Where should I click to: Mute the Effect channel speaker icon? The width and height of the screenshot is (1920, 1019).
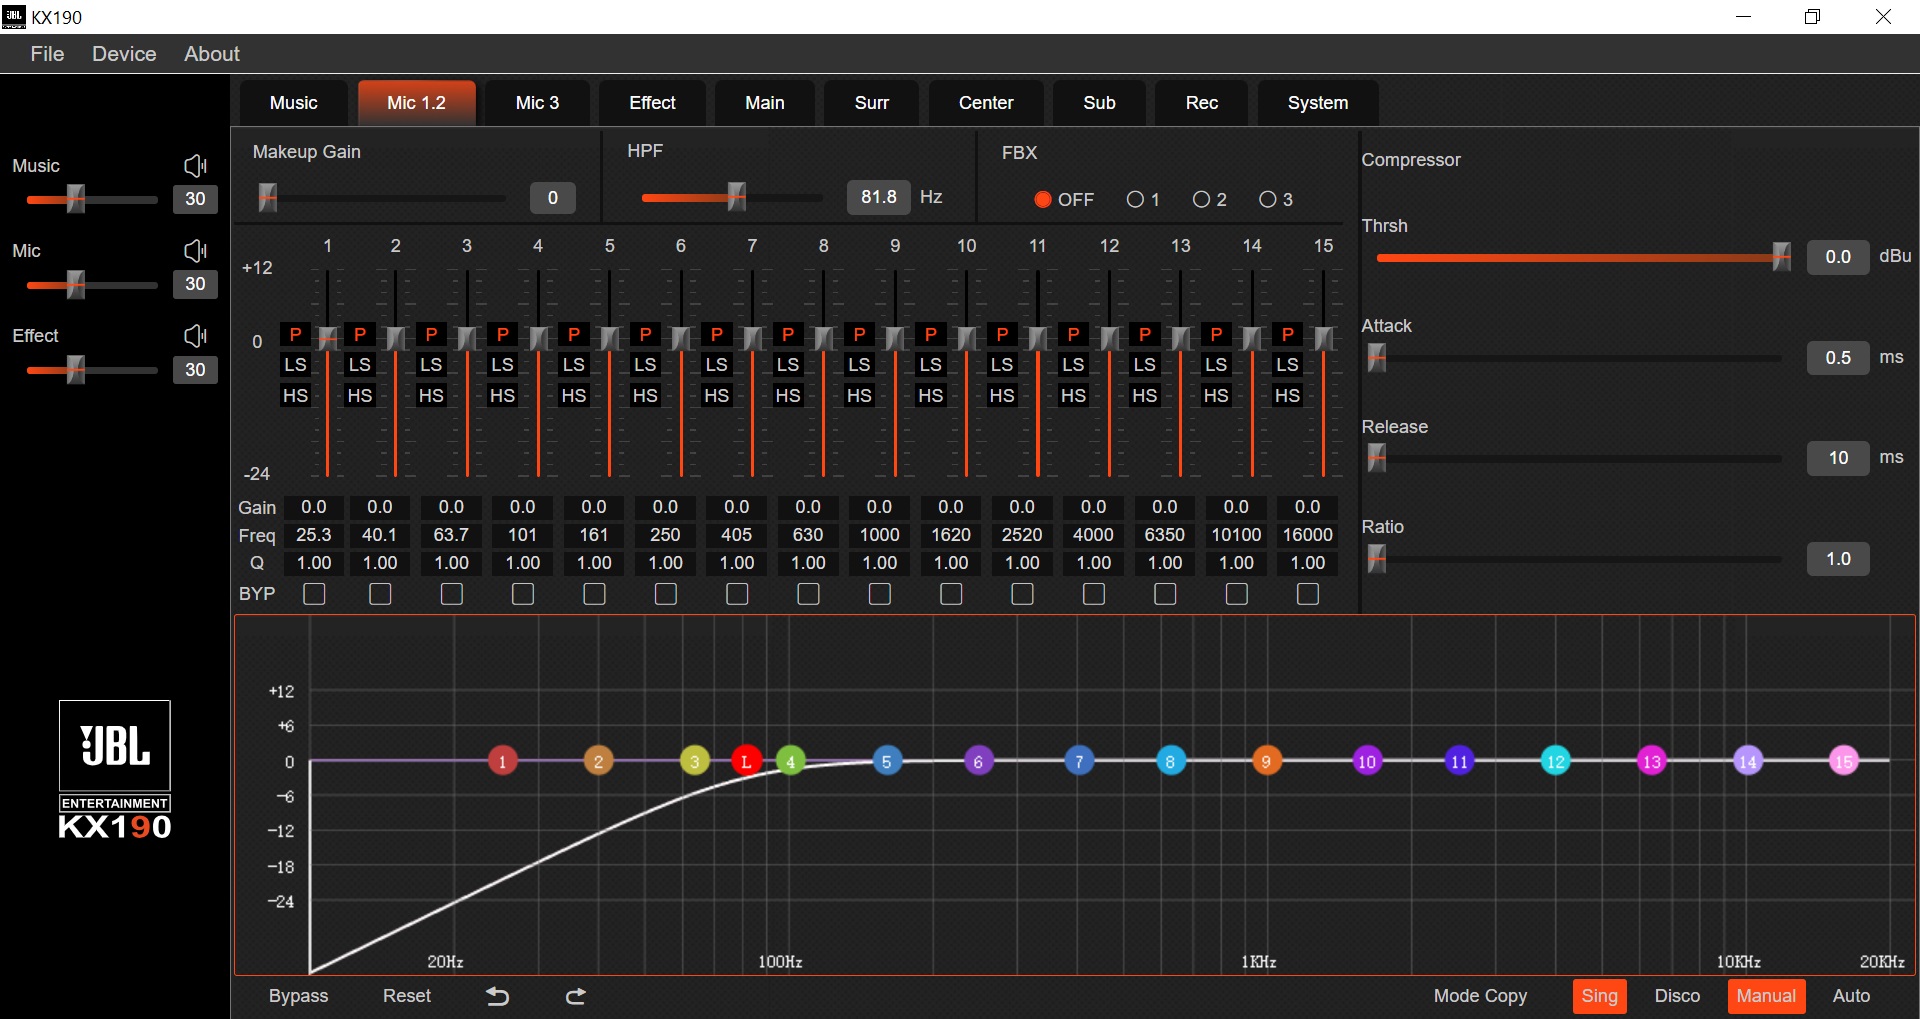195,336
